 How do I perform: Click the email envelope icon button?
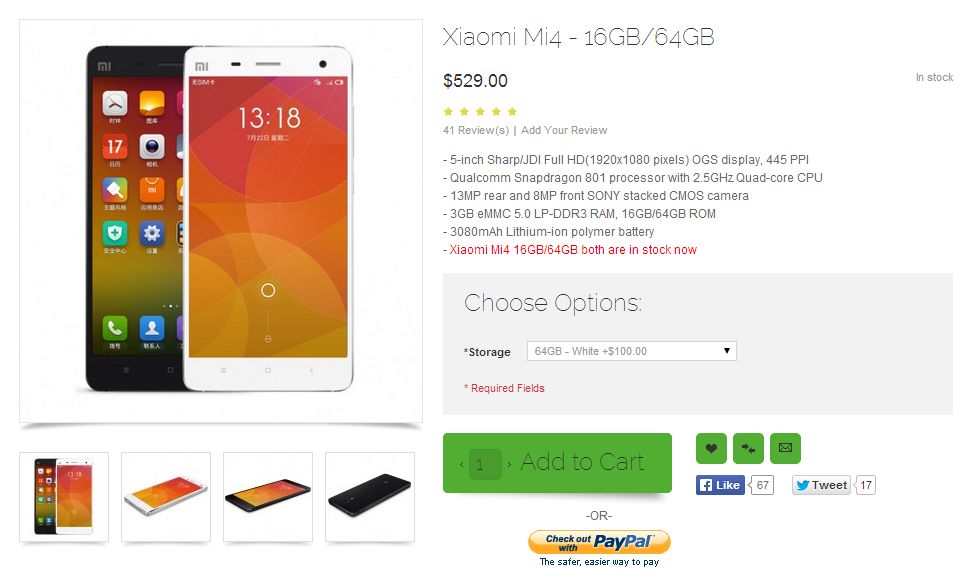[785, 448]
